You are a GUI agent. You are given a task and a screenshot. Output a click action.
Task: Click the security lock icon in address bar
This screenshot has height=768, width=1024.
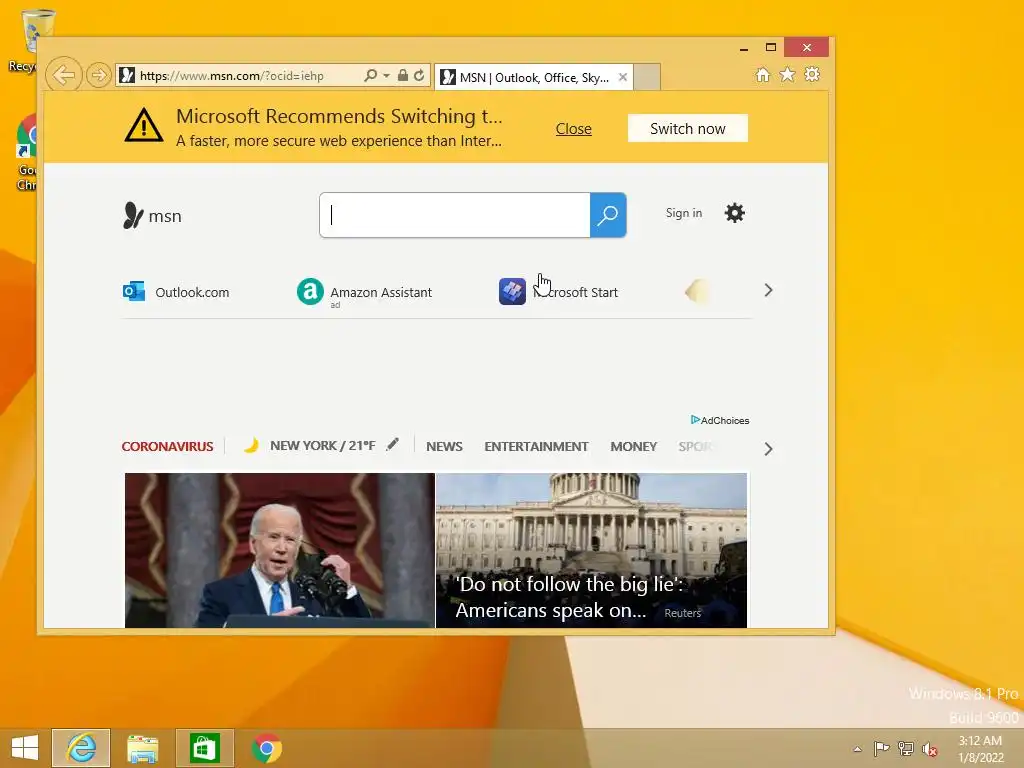pyautogui.click(x=403, y=75)
